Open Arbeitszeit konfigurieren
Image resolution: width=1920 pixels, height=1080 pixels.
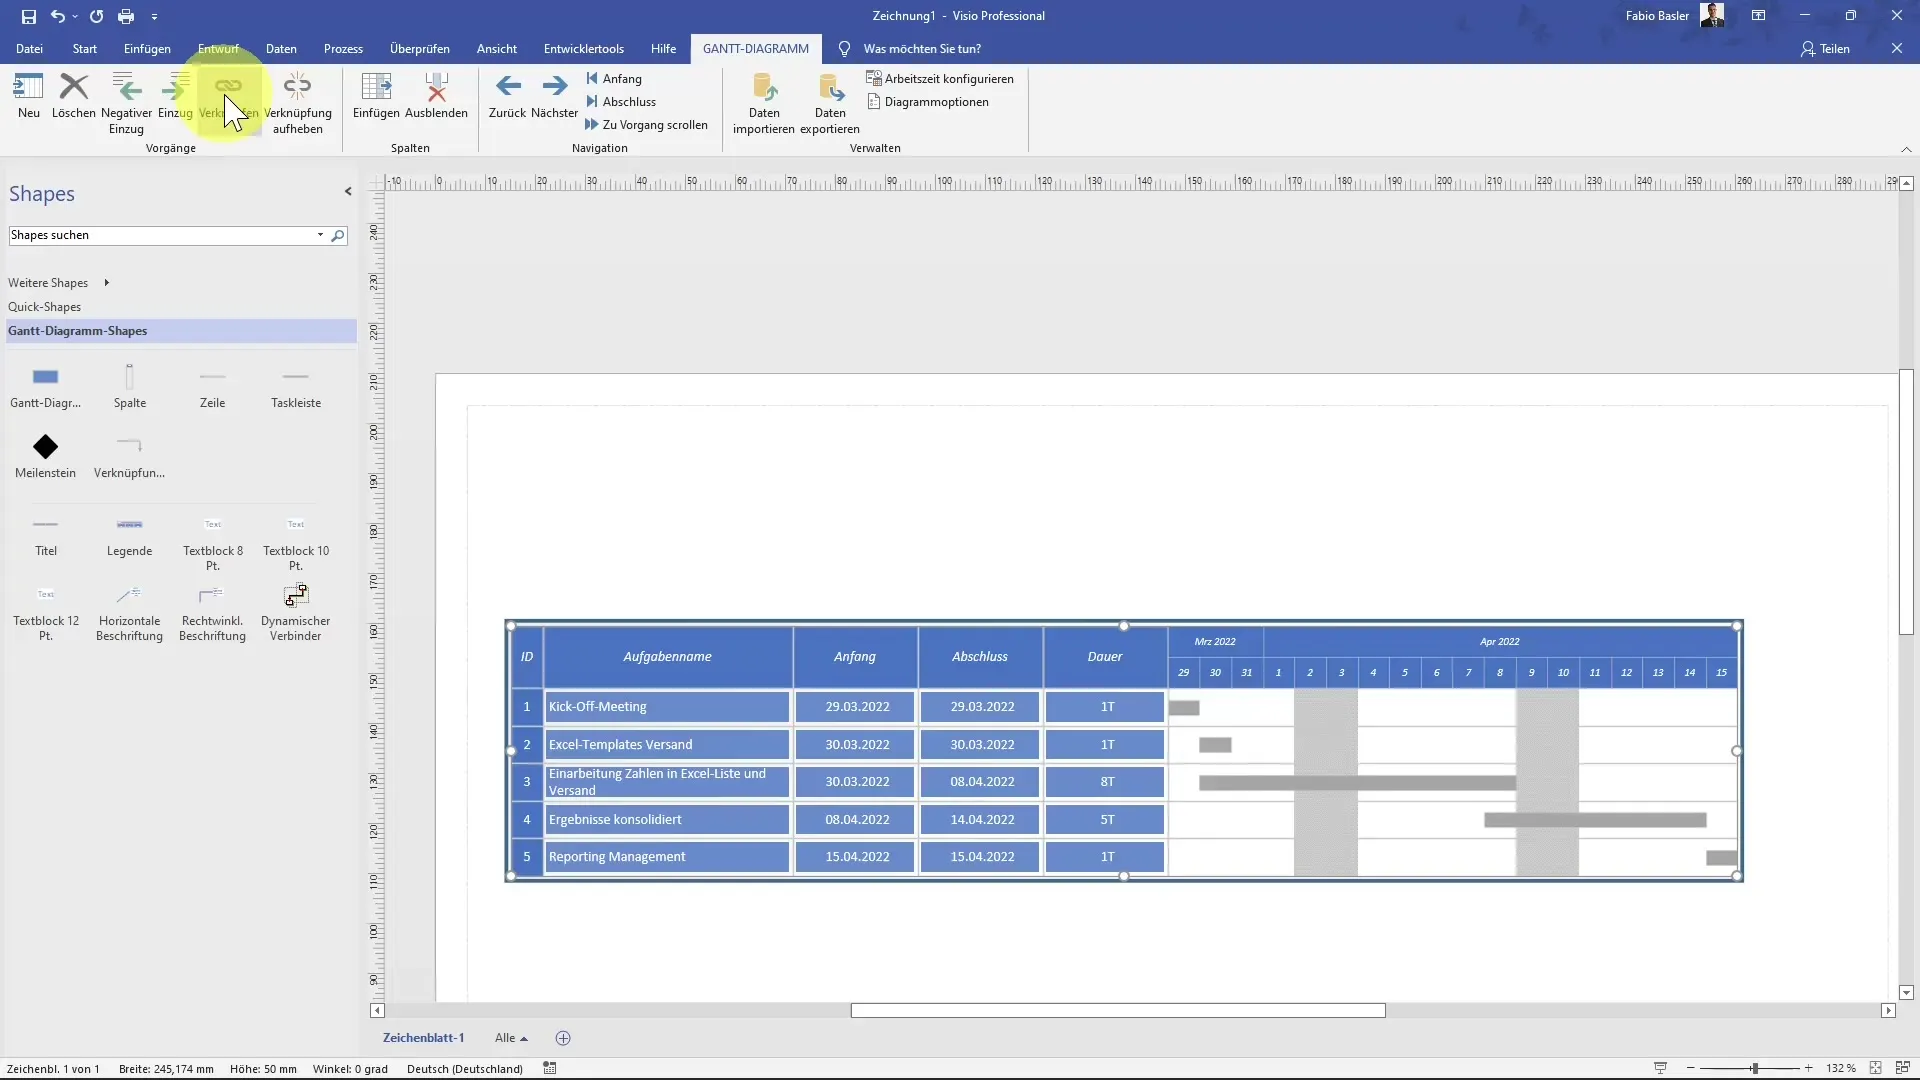[940, 78]
